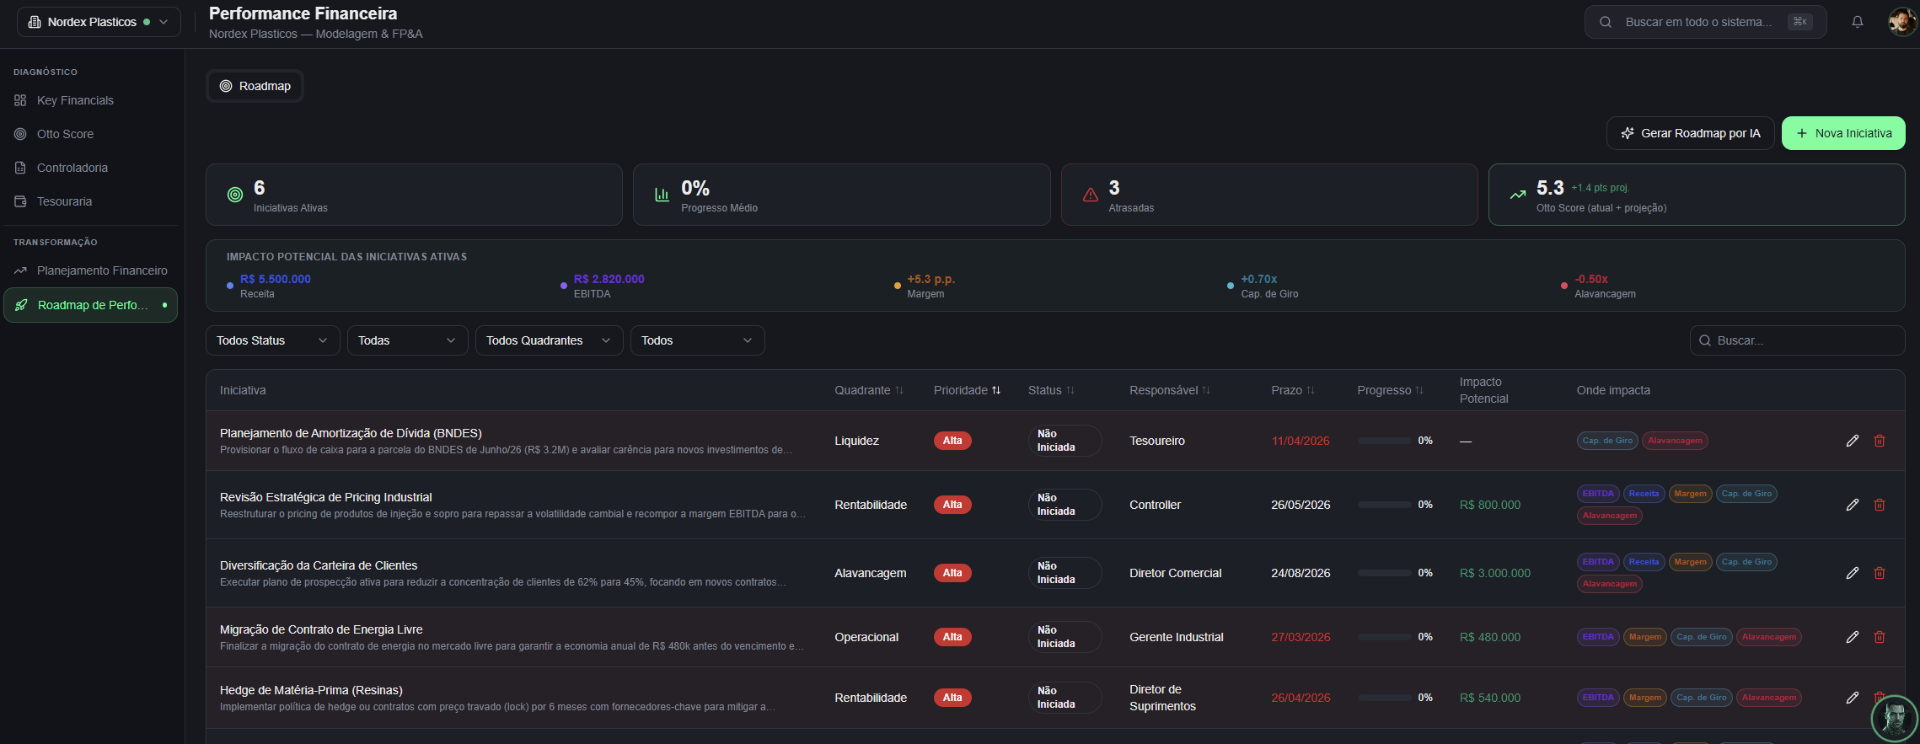Delete the Planejamento de Amortização de Dívida initiative
The image size is (1920, 744).
click(1879, 441)
